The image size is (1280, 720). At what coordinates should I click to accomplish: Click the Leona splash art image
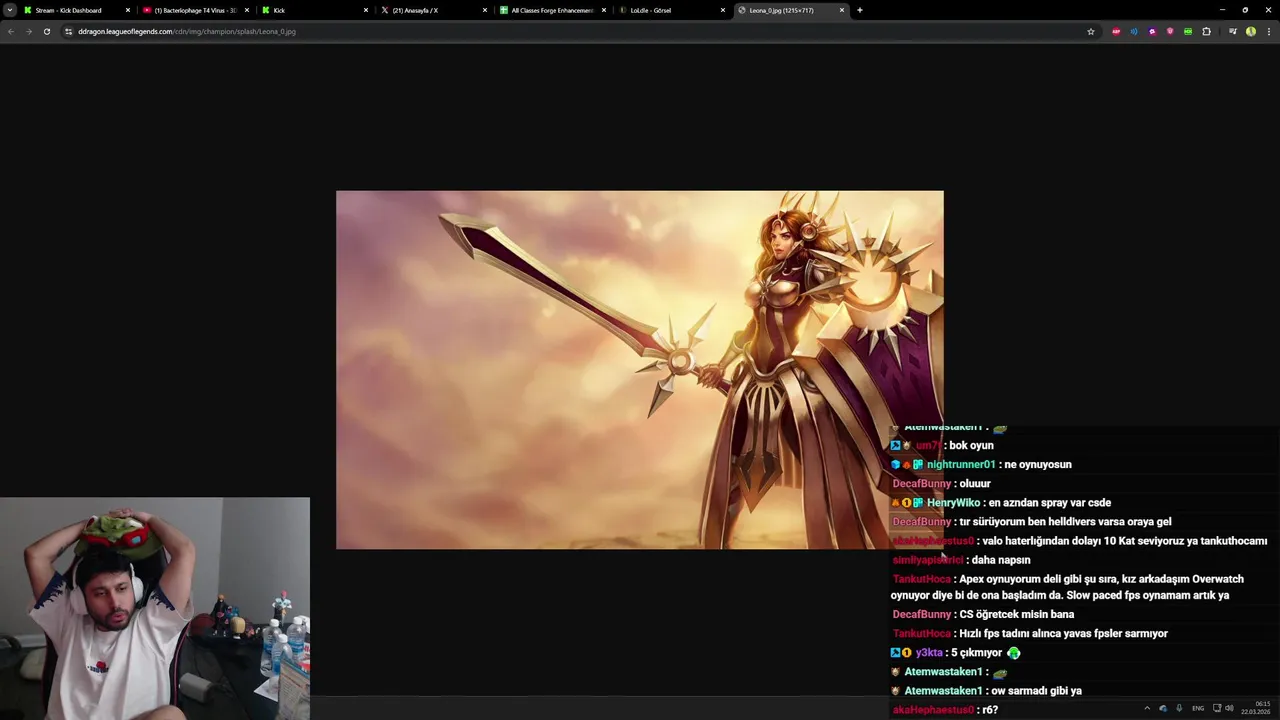click(640, 370)
